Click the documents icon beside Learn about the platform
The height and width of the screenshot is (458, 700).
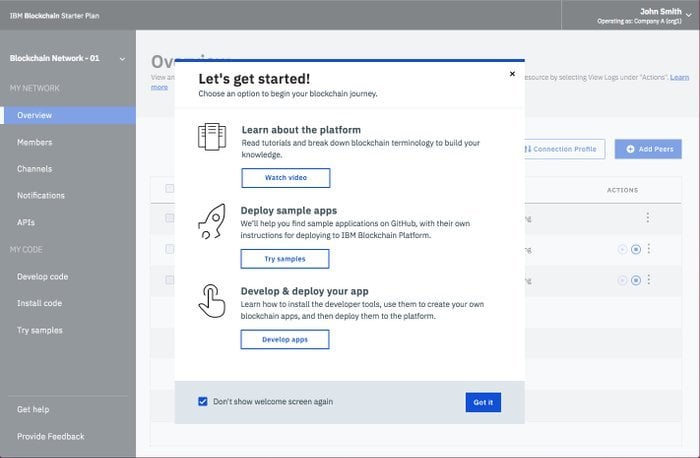(x=212, y=137)
